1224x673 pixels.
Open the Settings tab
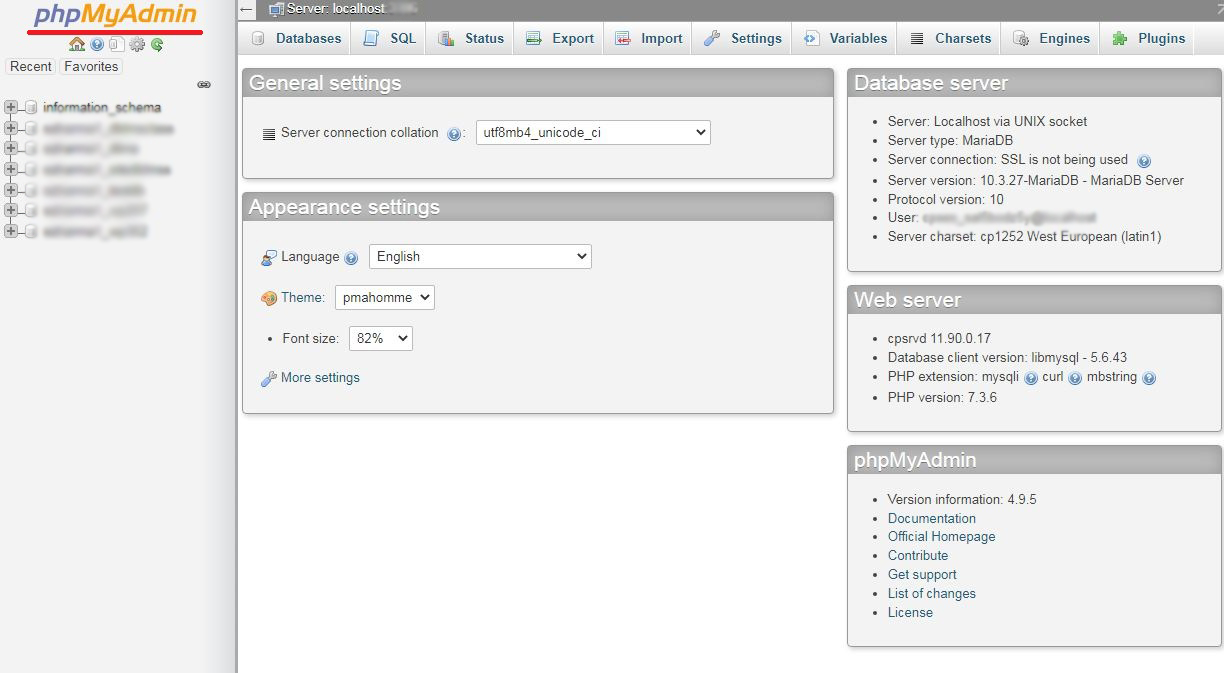(x=743, y=38)
